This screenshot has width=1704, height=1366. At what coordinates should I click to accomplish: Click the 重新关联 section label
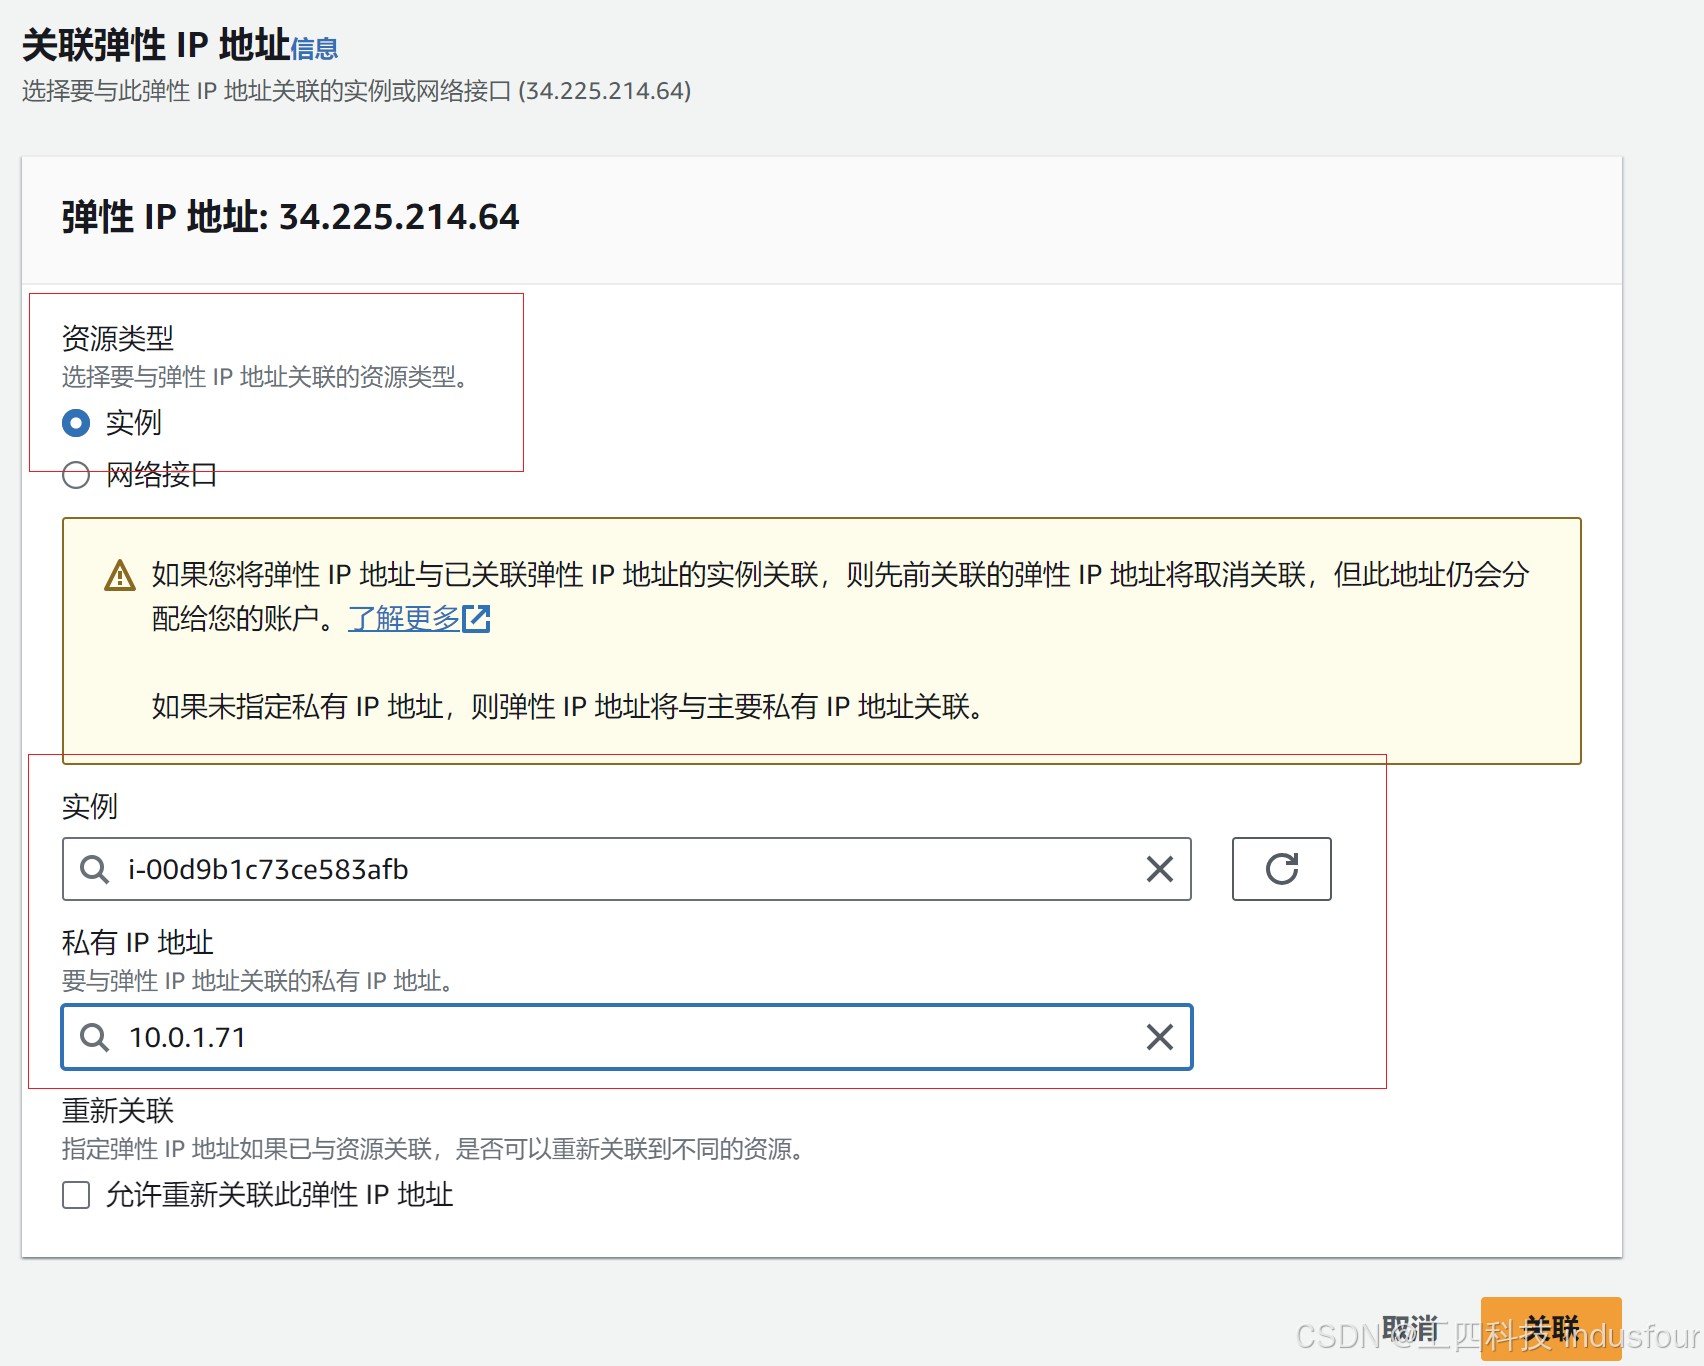(x=118, y=1110)
